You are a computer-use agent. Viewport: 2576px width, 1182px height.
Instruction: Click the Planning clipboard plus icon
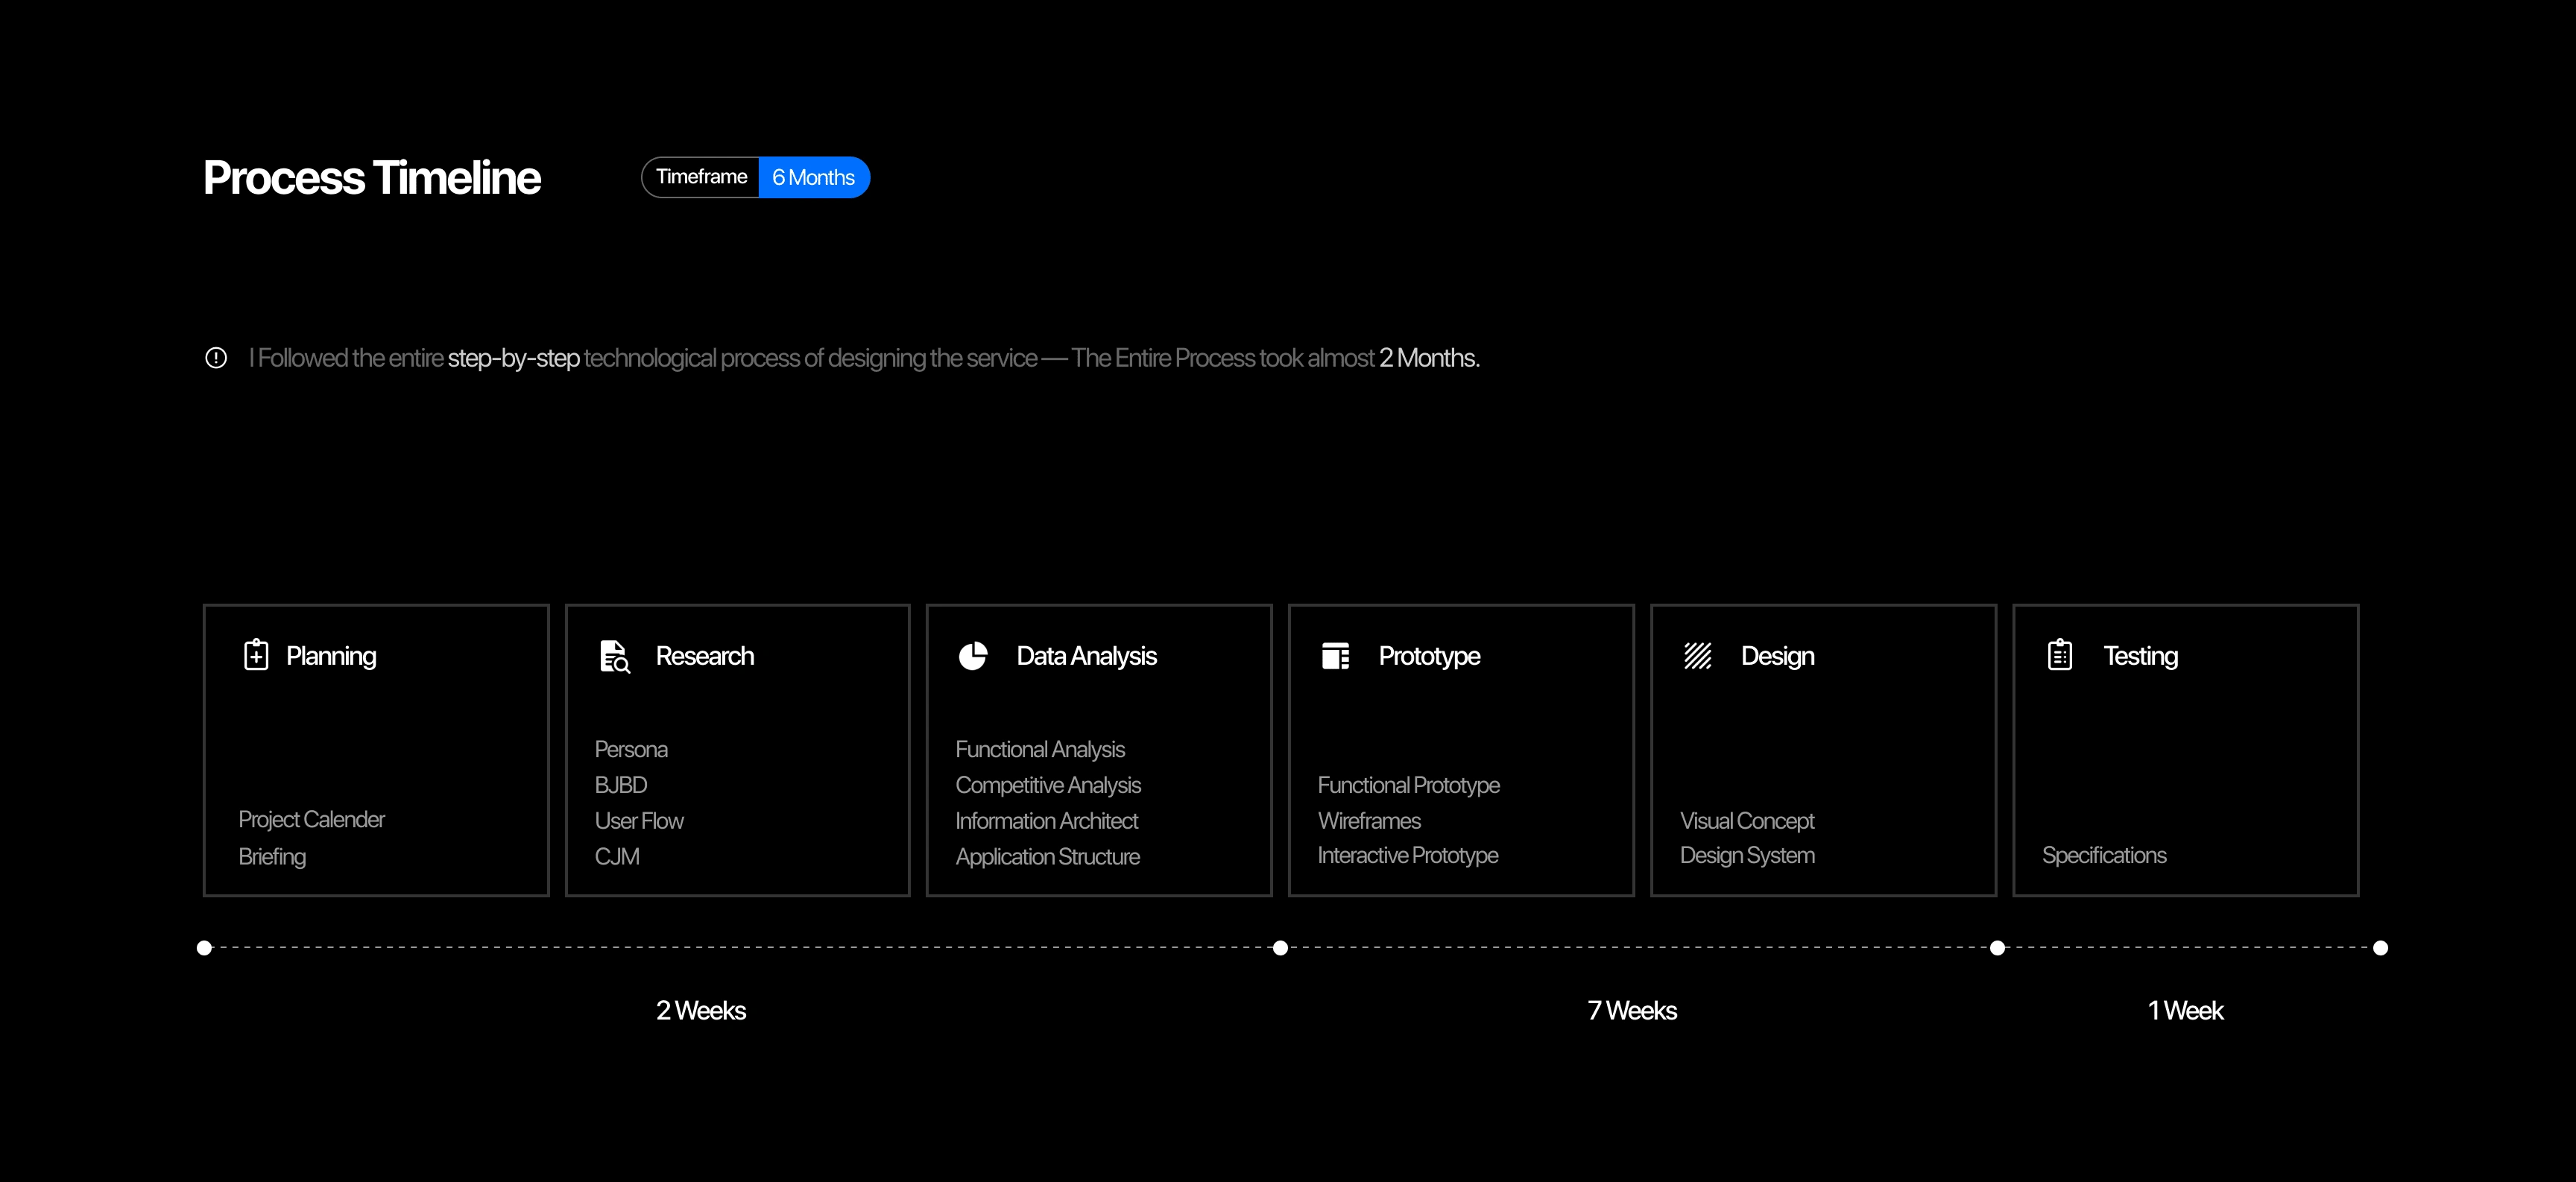[256, 655]
